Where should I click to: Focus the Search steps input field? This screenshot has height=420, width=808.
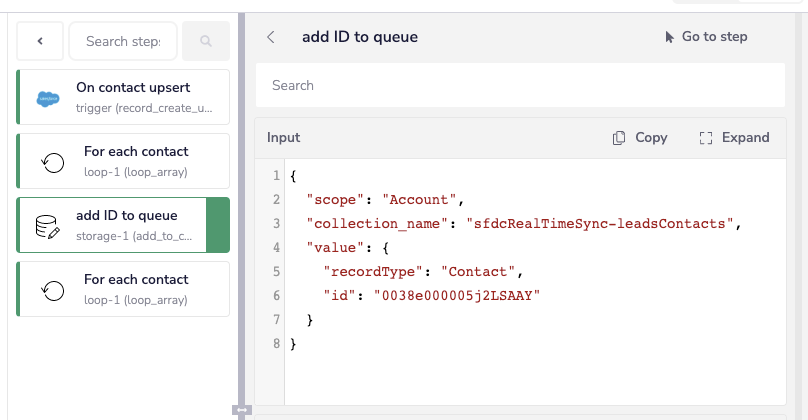coord(123,41)
